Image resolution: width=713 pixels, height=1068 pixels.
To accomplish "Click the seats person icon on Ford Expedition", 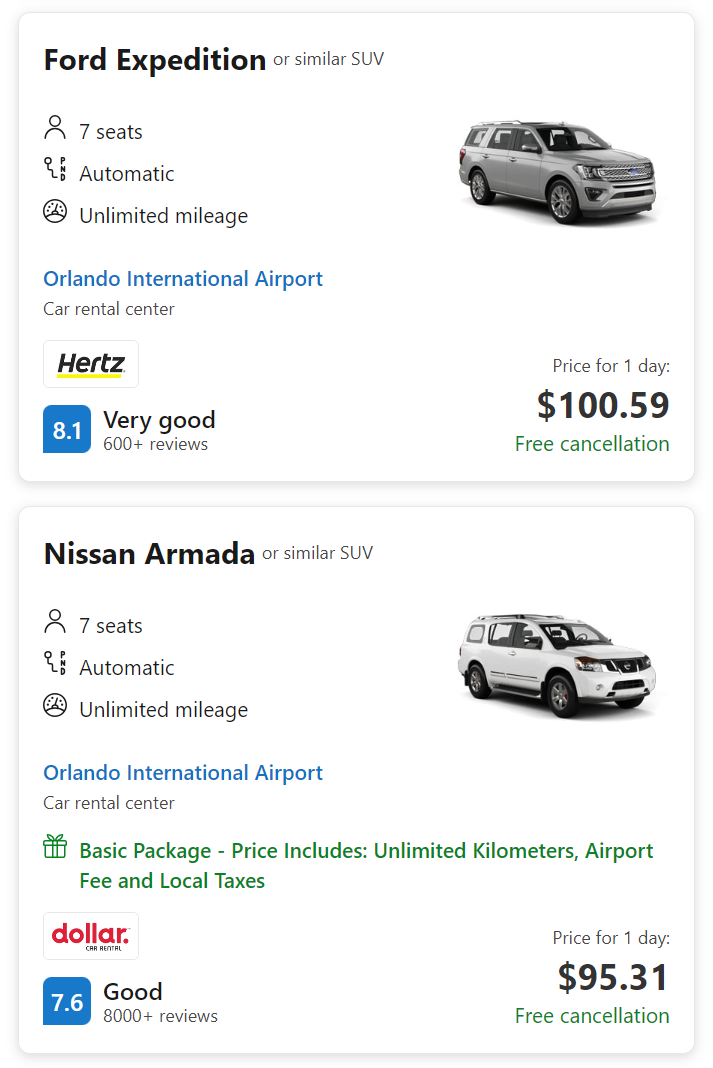I will [55, 129].
